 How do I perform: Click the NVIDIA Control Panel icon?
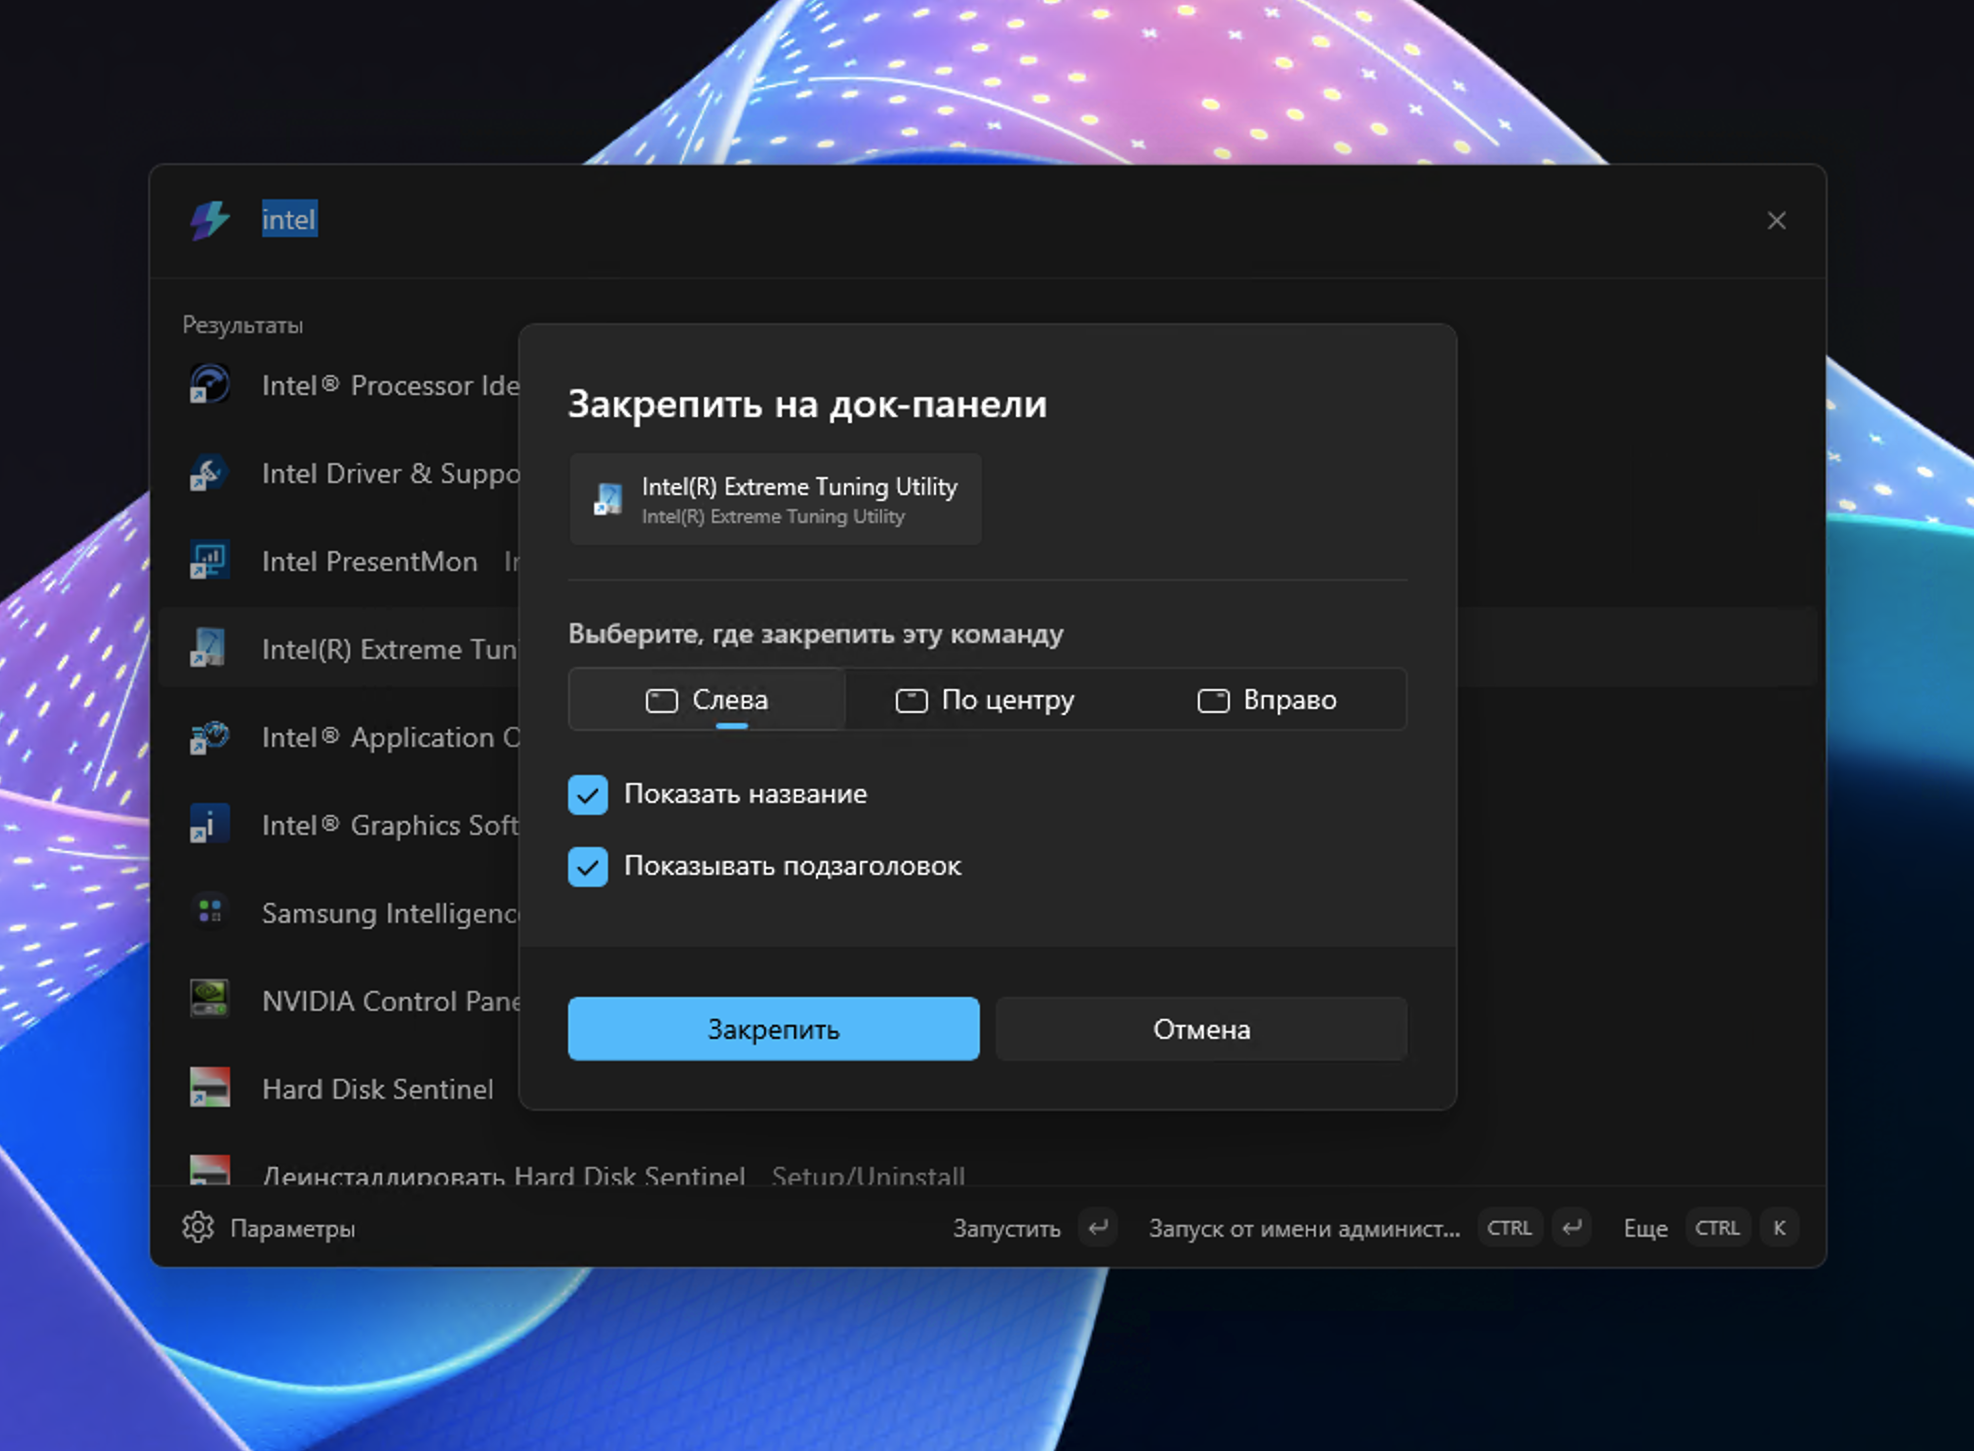210,1000
